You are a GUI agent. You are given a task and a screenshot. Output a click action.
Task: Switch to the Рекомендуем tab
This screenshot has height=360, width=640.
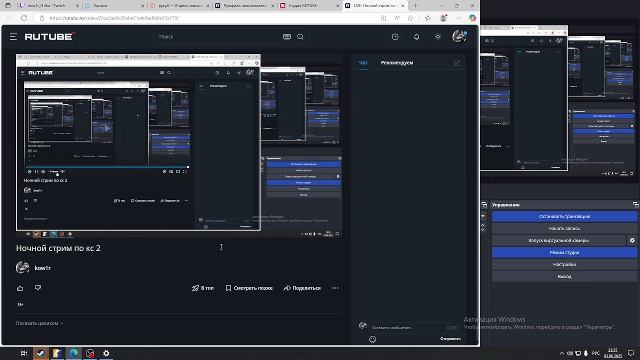[x=397, y=63]
